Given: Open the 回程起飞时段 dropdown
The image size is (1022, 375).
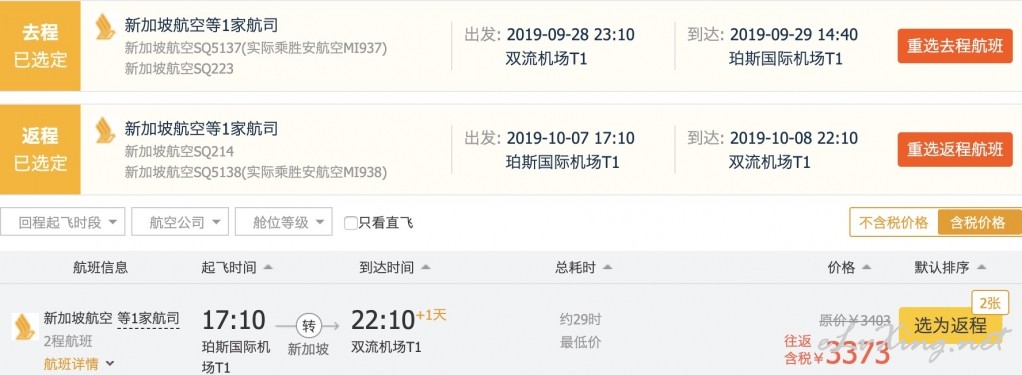Looking at the screenshot, I should pos(63,222).
